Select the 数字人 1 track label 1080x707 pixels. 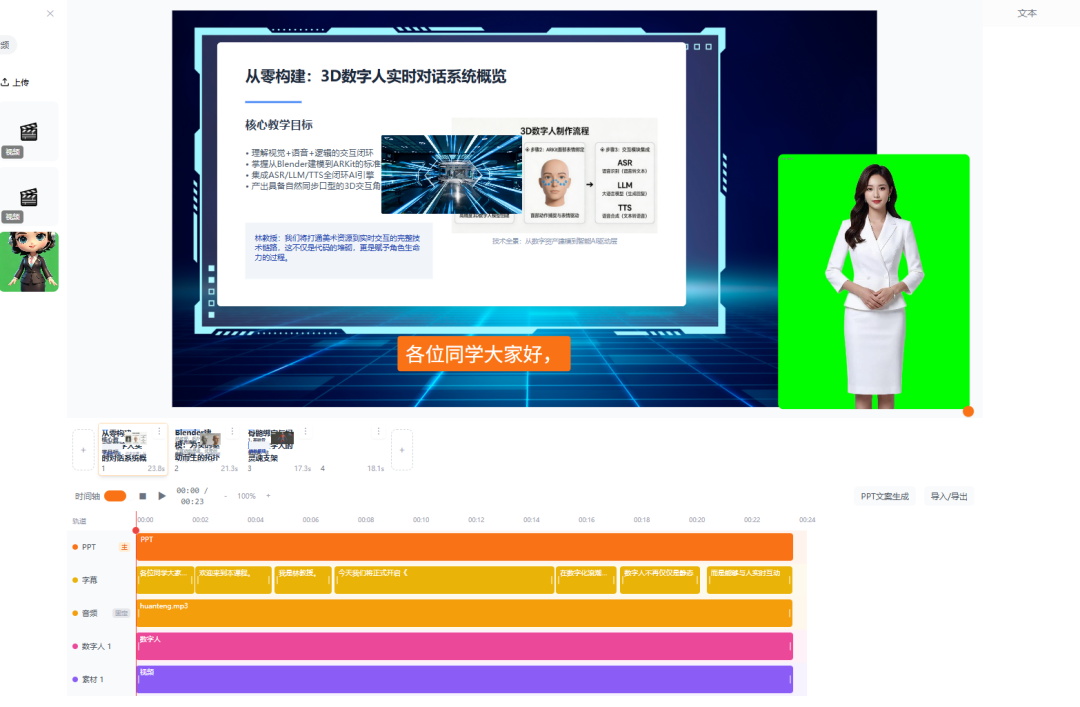(x=96, y=646)
